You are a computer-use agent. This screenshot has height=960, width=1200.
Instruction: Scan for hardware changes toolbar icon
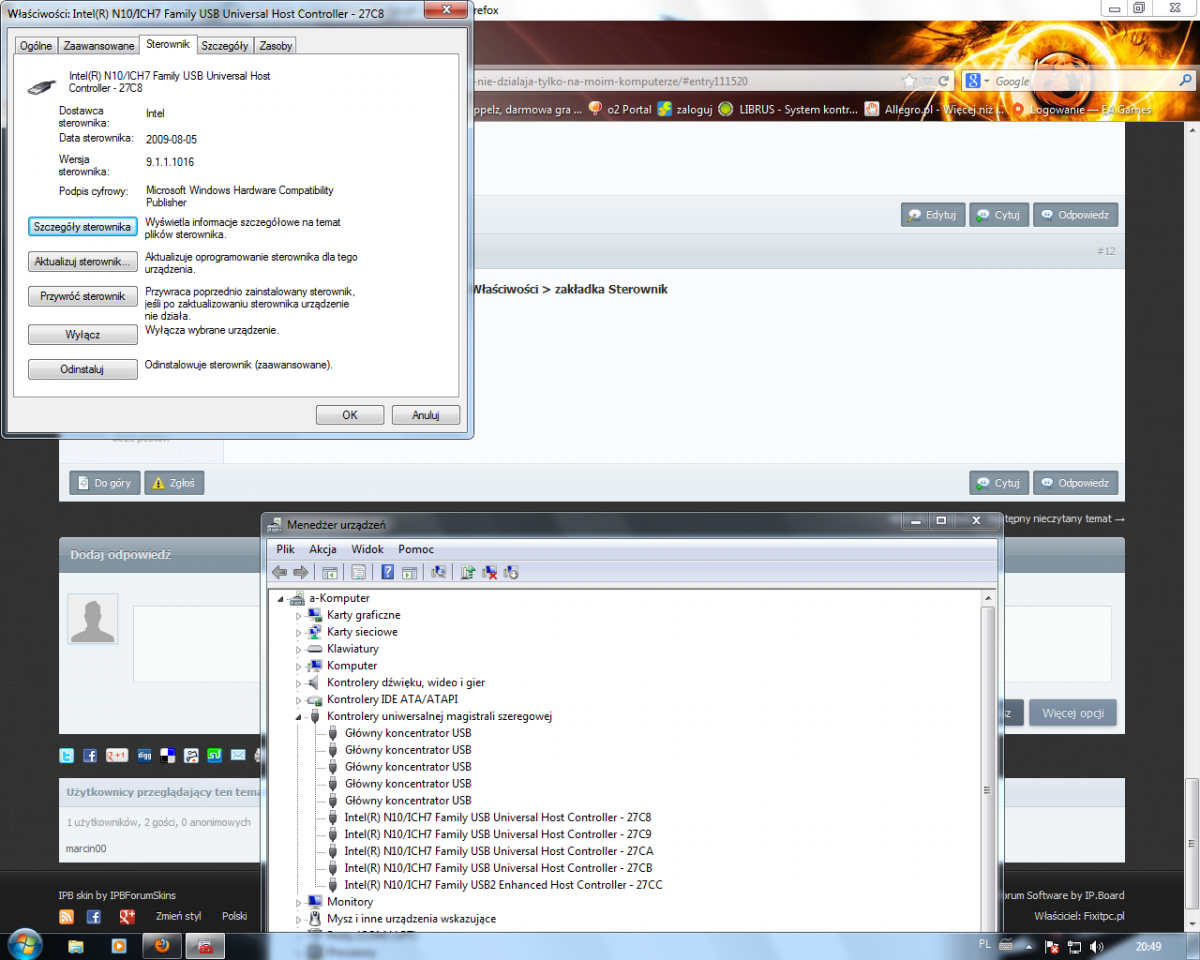point(438,572)
